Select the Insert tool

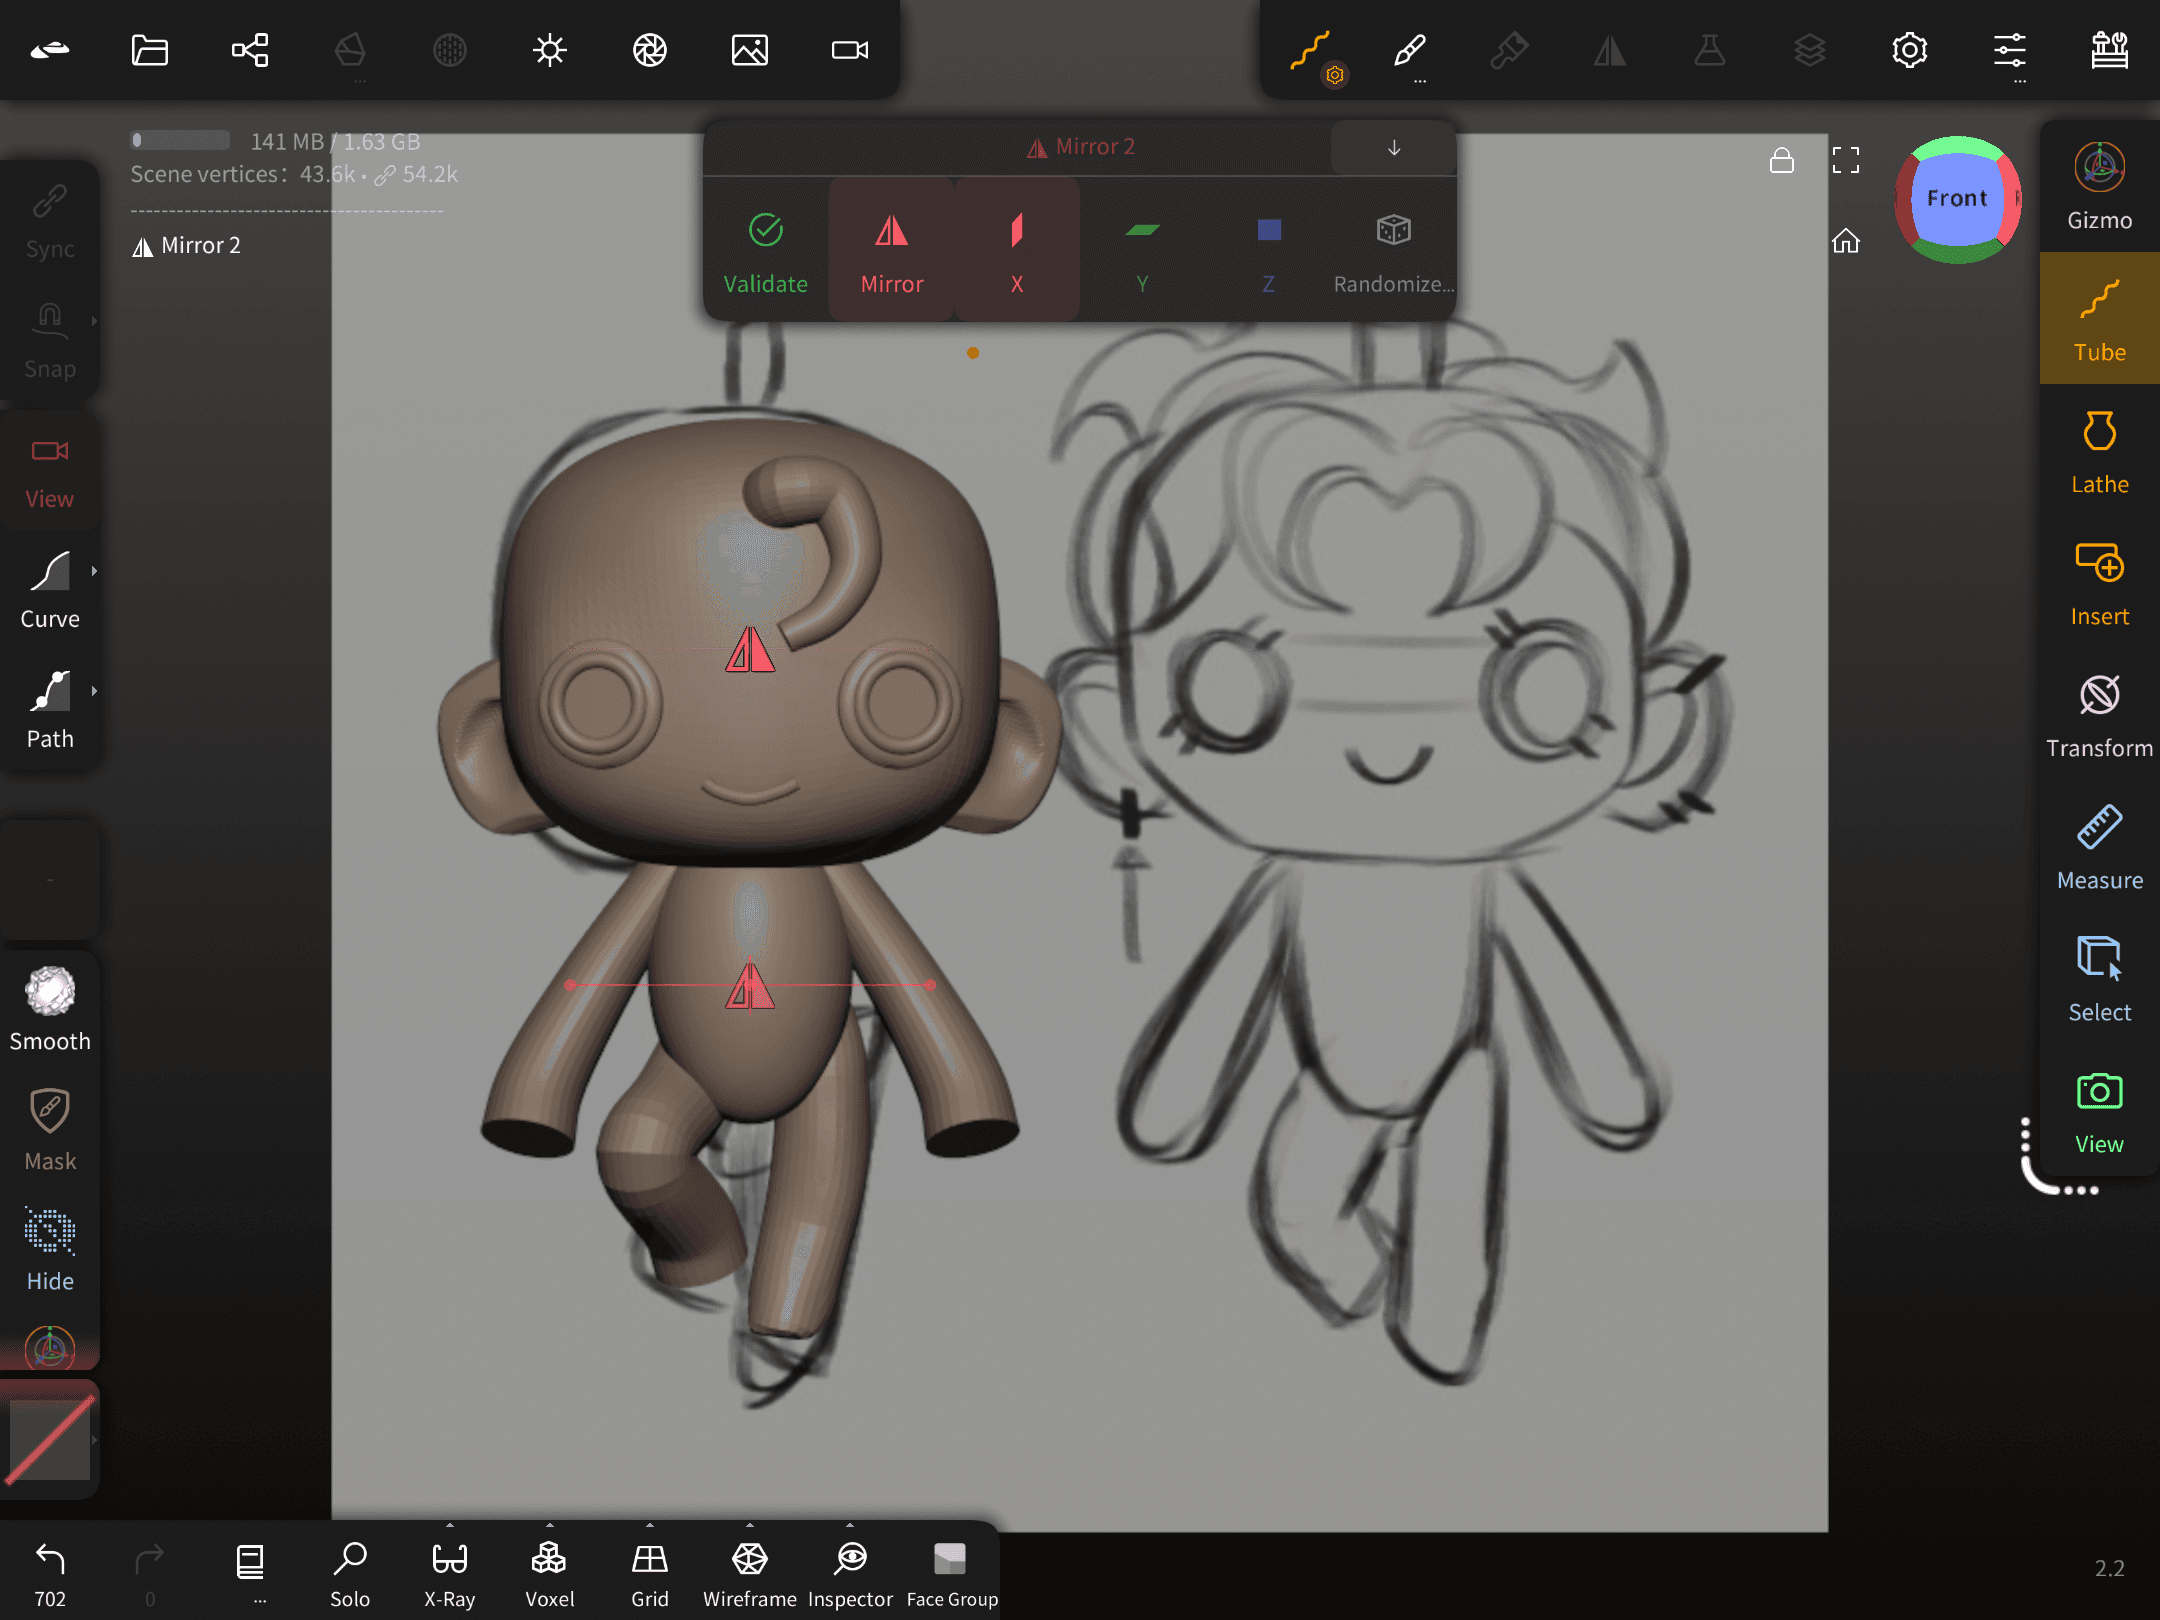click(2099, 584)
